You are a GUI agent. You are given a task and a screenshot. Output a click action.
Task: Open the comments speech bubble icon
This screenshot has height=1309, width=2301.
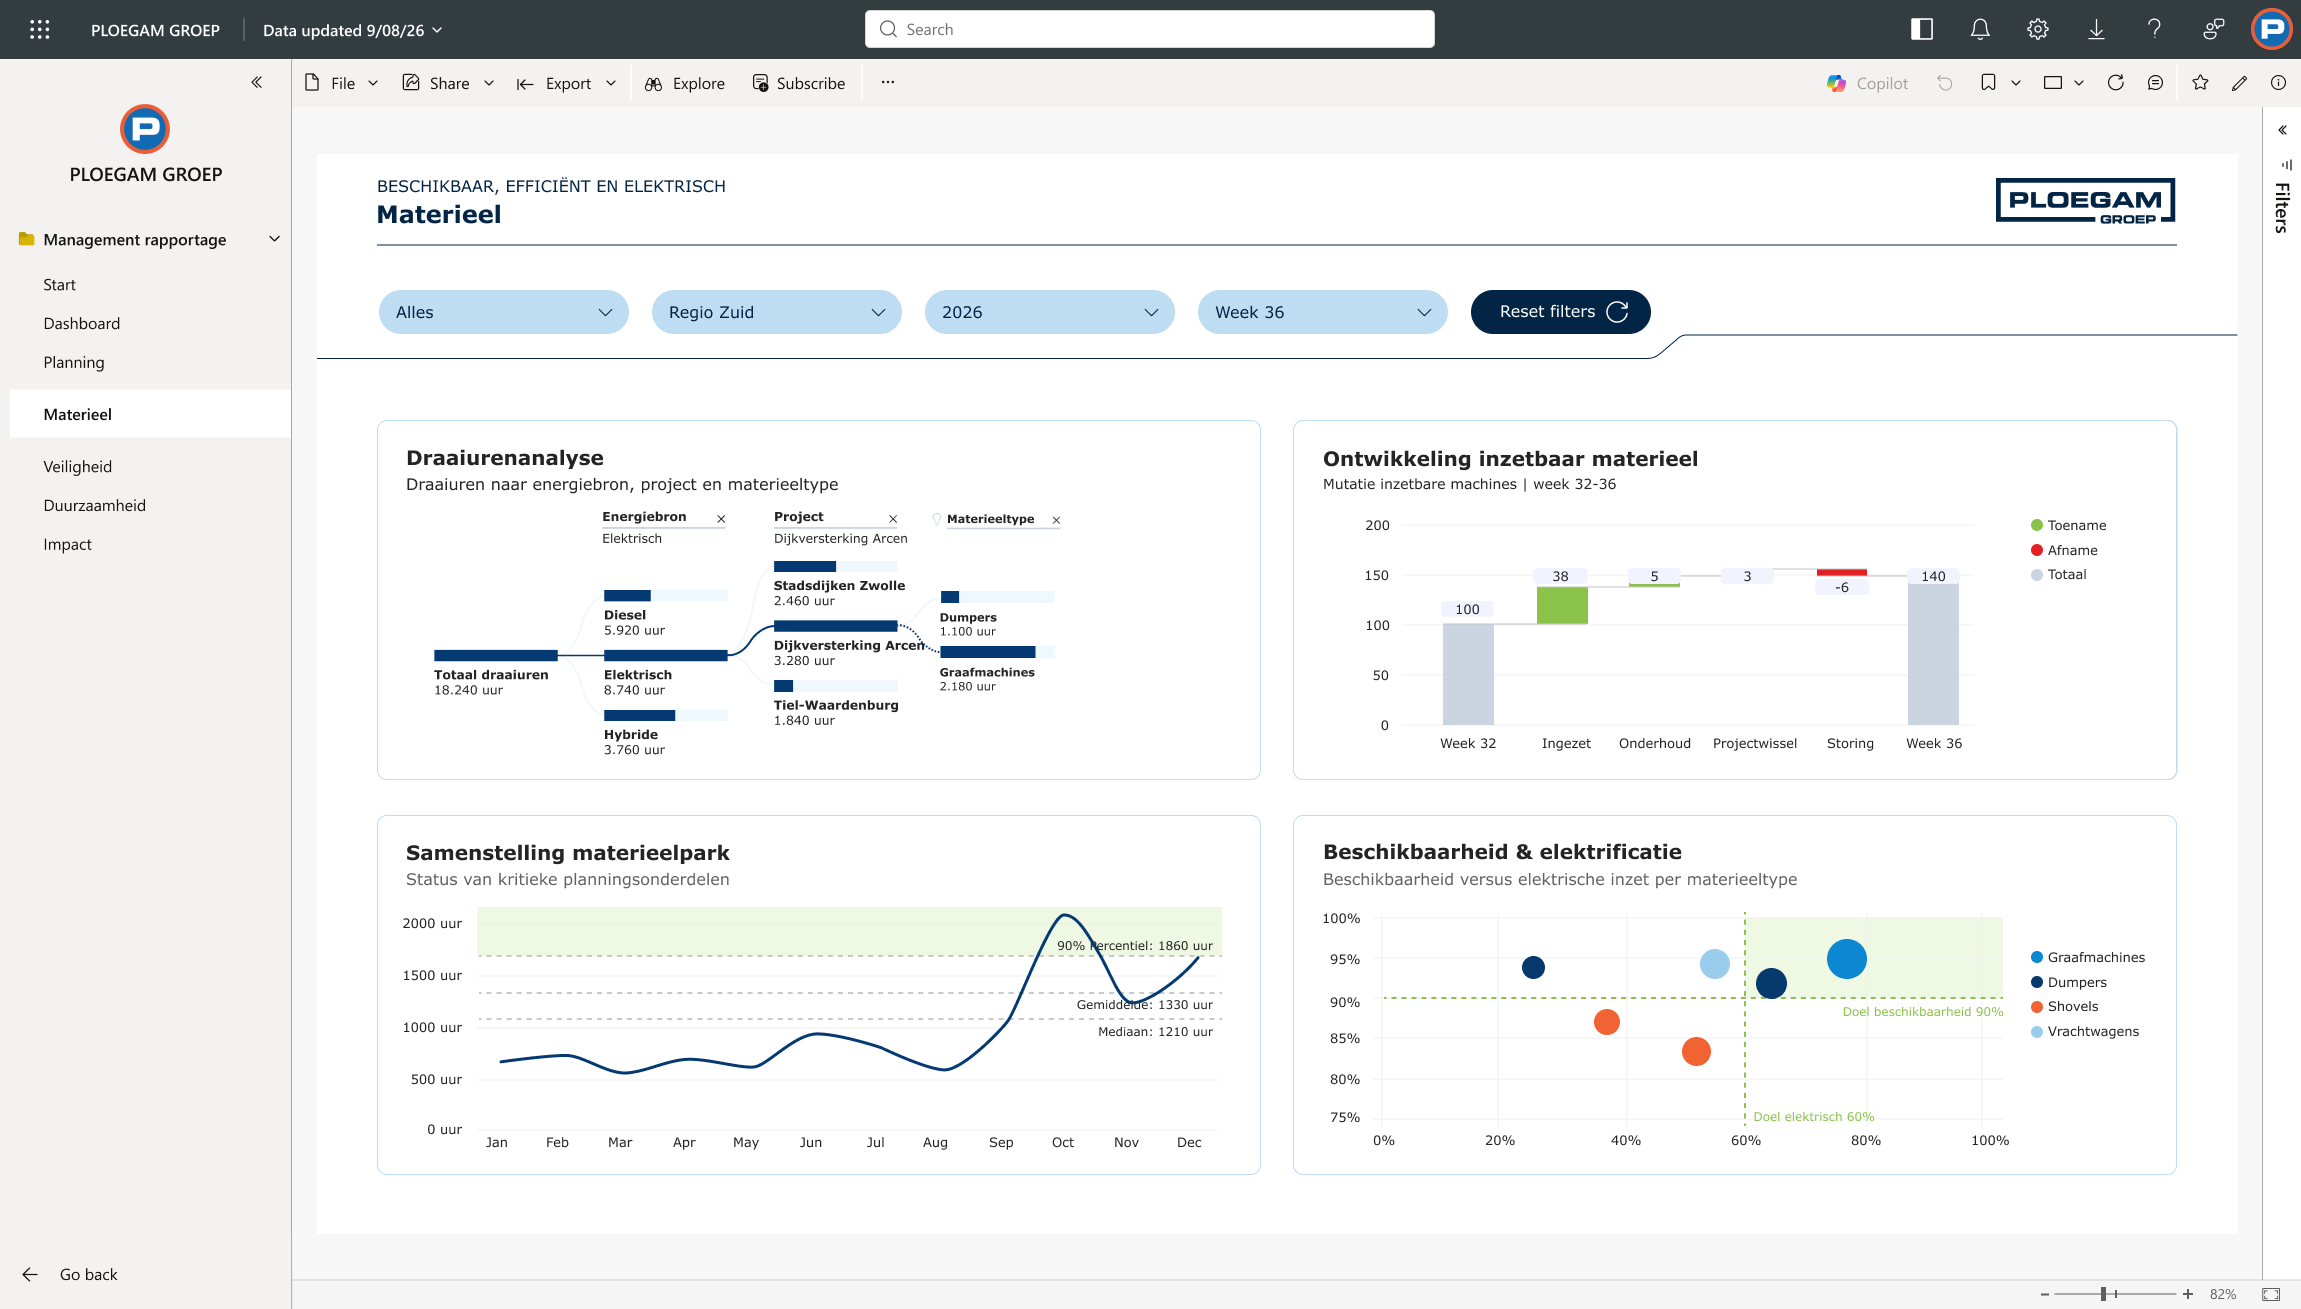click(x=2156, y=83)
